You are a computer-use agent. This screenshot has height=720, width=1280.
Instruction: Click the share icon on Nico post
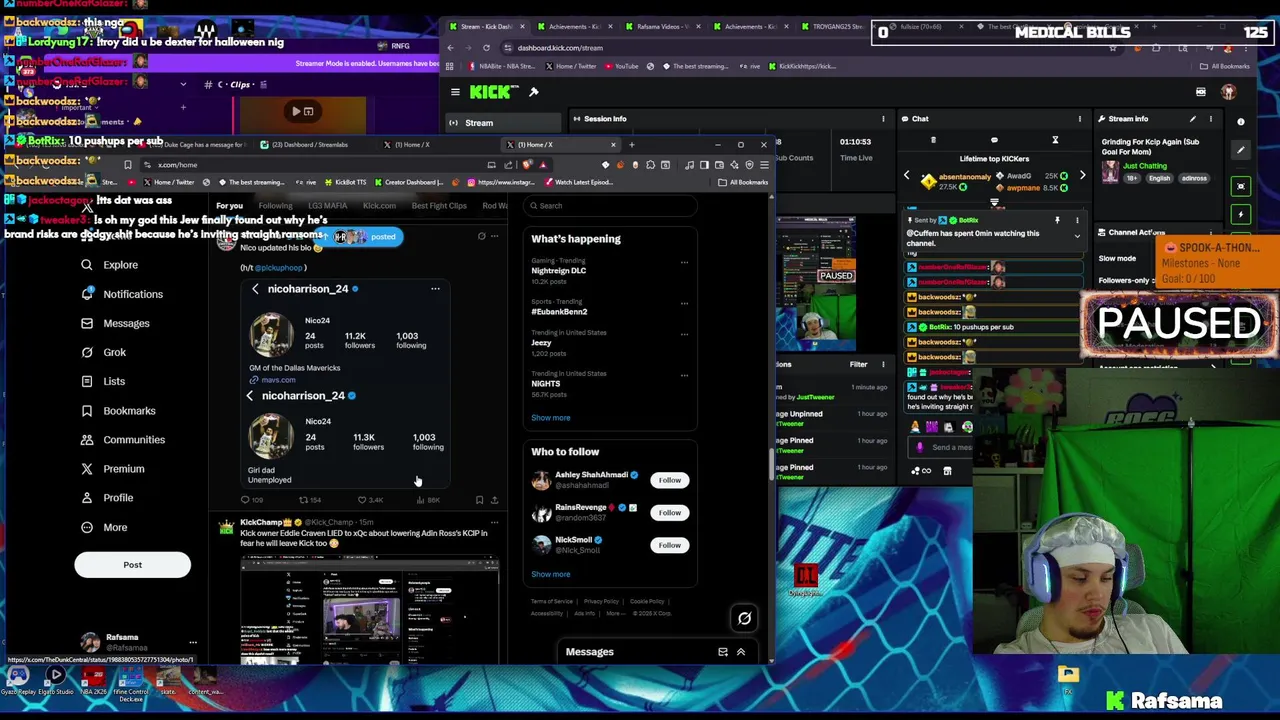point(494,500)
